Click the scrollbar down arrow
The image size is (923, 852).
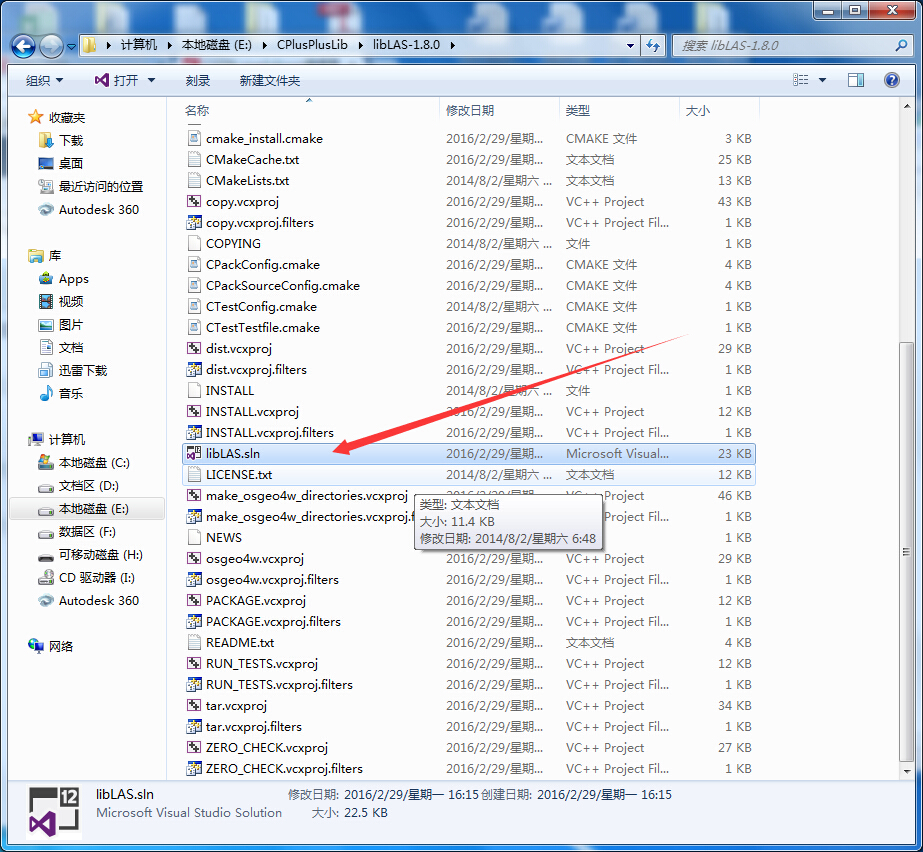click(906, 771)
